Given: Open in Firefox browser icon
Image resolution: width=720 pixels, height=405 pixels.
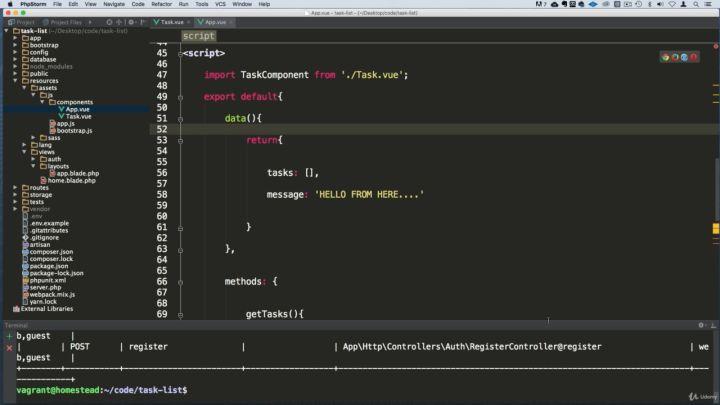Looking at the screenshot, I should (675, 57).
